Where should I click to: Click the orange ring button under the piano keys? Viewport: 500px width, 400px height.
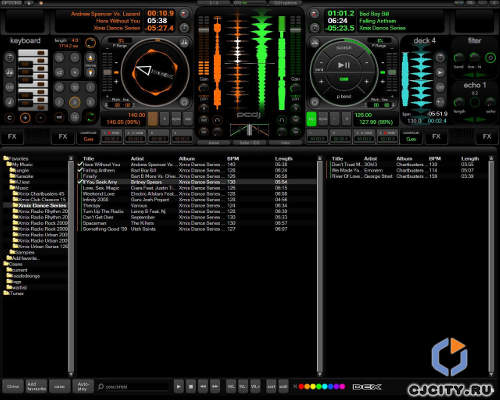pos(25,118)
